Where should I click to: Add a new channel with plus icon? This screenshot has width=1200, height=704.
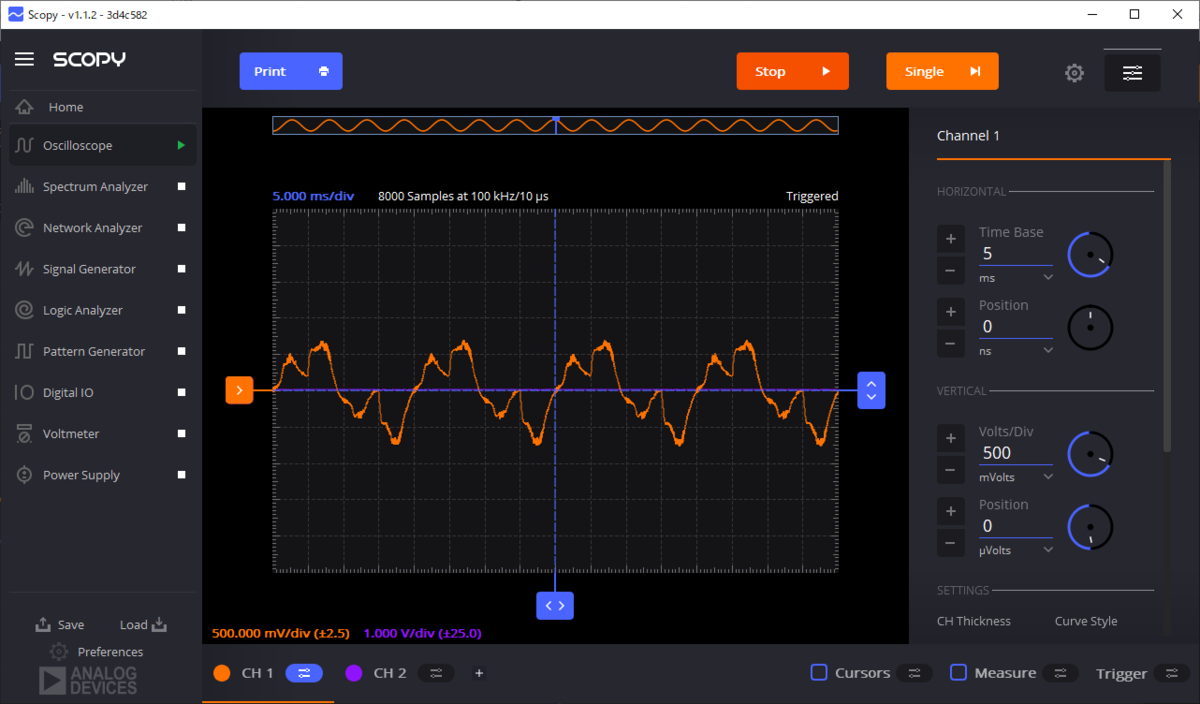tap(479, 673)
